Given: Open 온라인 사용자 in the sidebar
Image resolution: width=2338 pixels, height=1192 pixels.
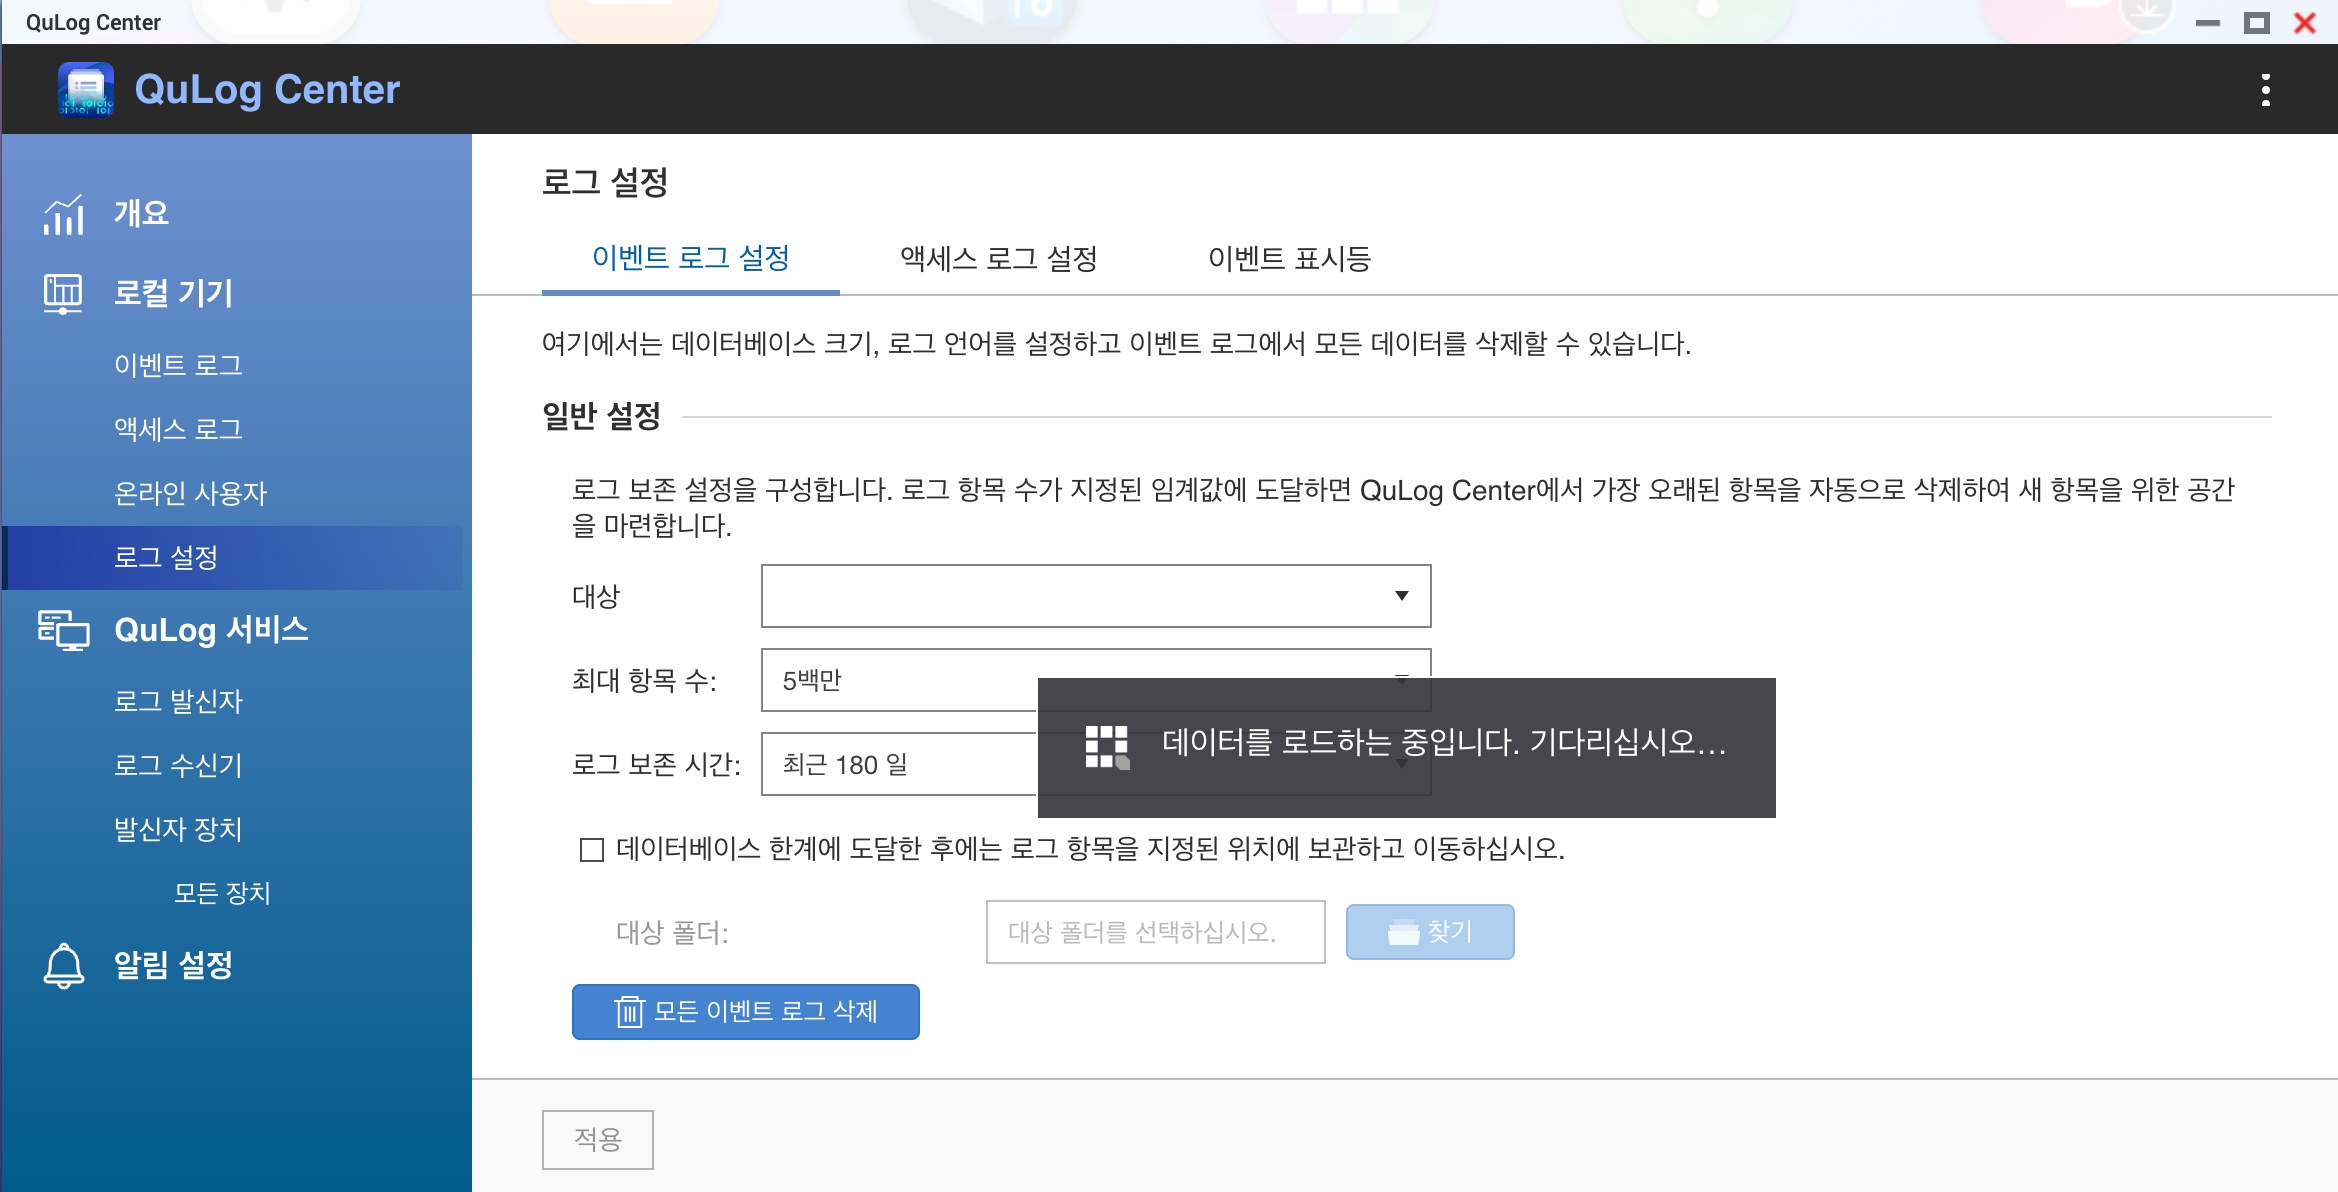Looking at the screenshot, I should [190, 493].
